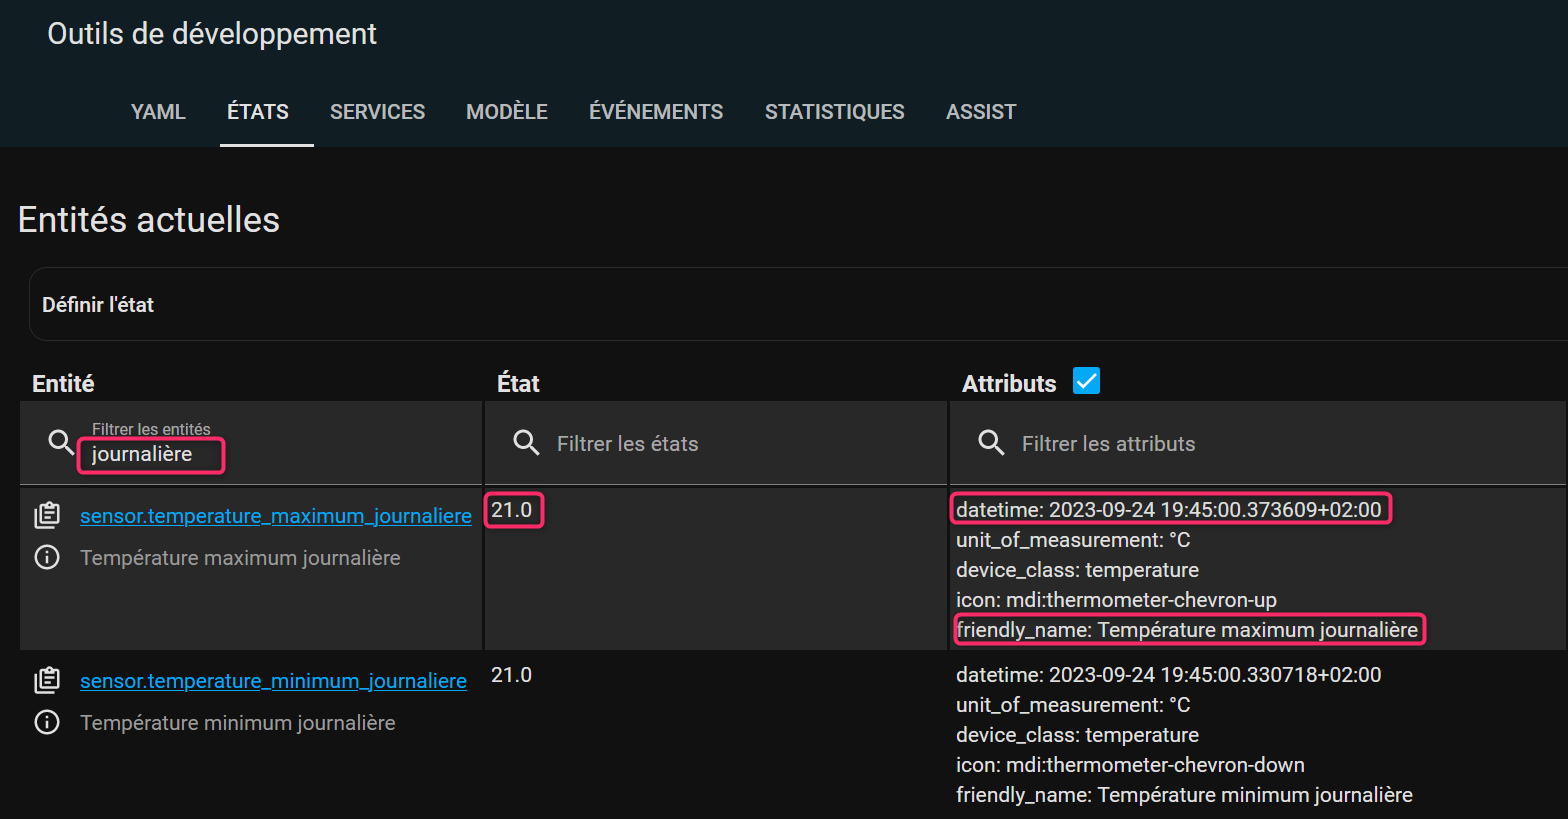Open sensor.temperature_minimum_journaliere link
Viewport: 1568px width, 819px height.
273,681
